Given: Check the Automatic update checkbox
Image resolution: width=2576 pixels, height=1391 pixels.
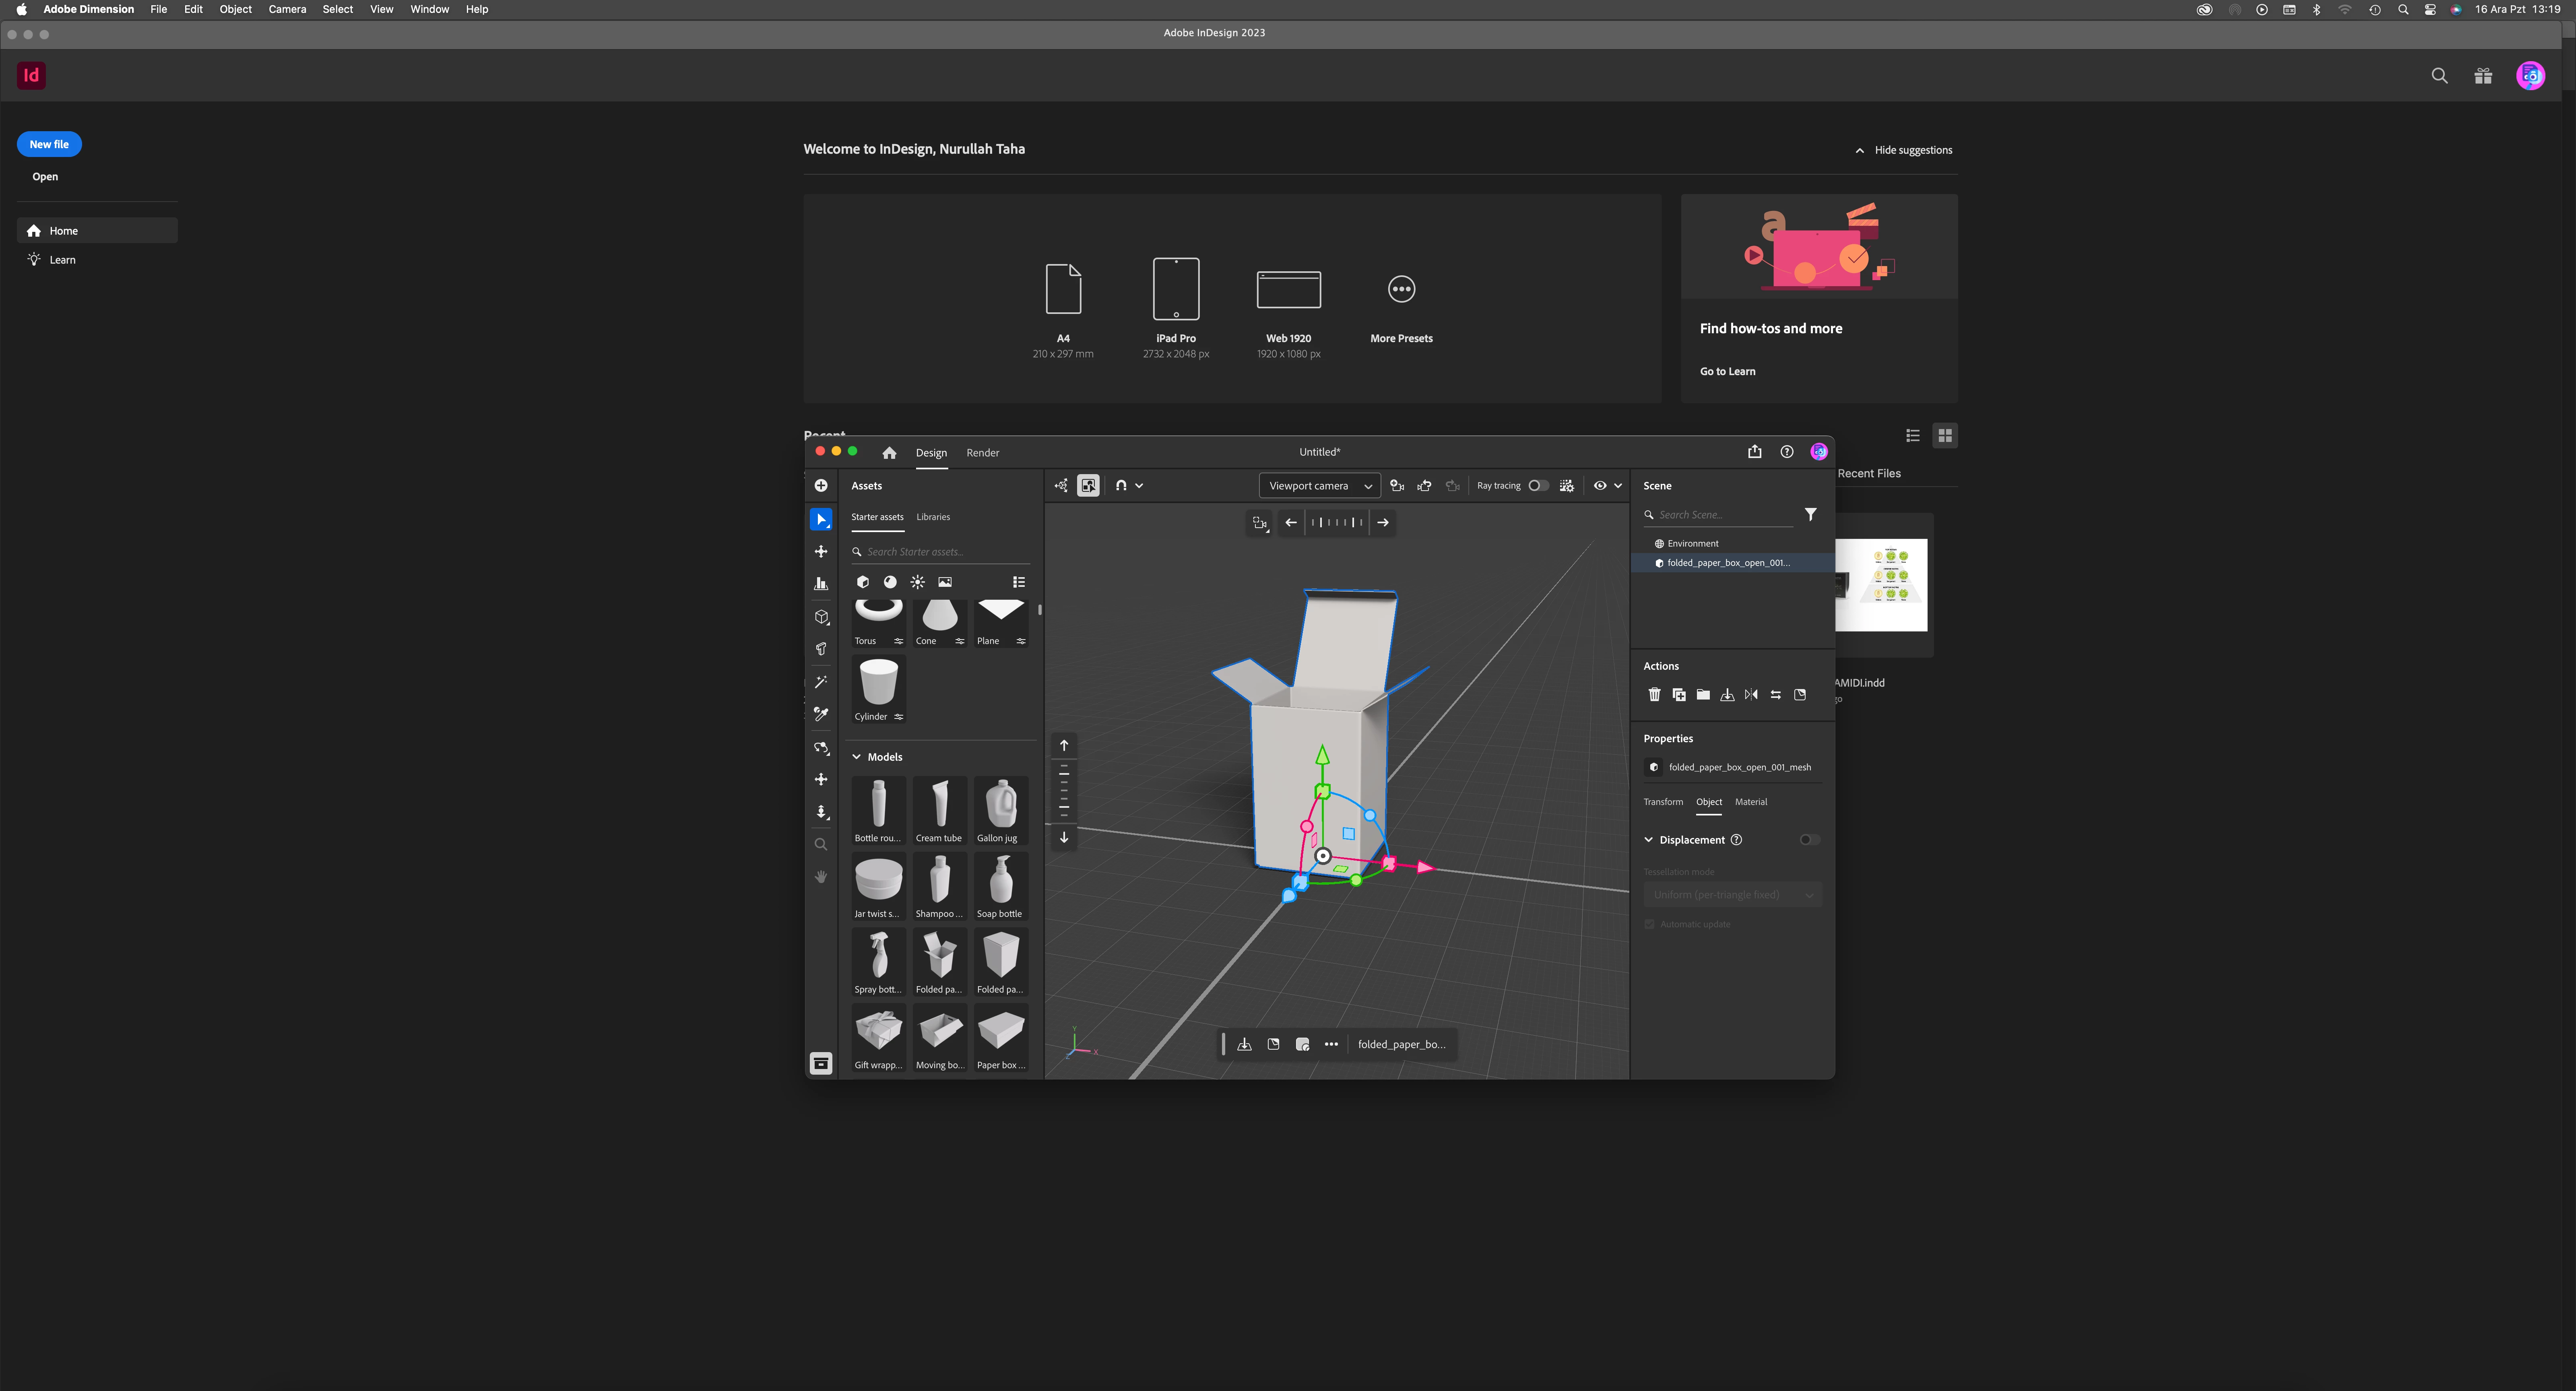Looking at the screenshot, I should (1650, 924).
